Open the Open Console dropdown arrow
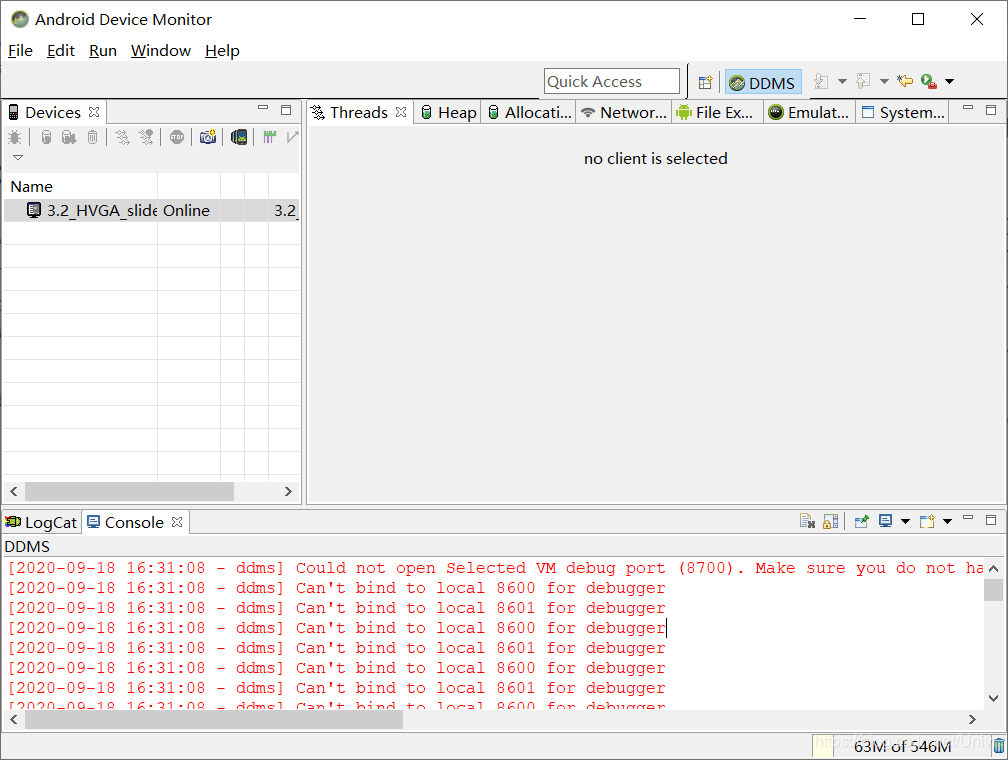The height and width of the screenshot is (760, 1008). point(947,521)
